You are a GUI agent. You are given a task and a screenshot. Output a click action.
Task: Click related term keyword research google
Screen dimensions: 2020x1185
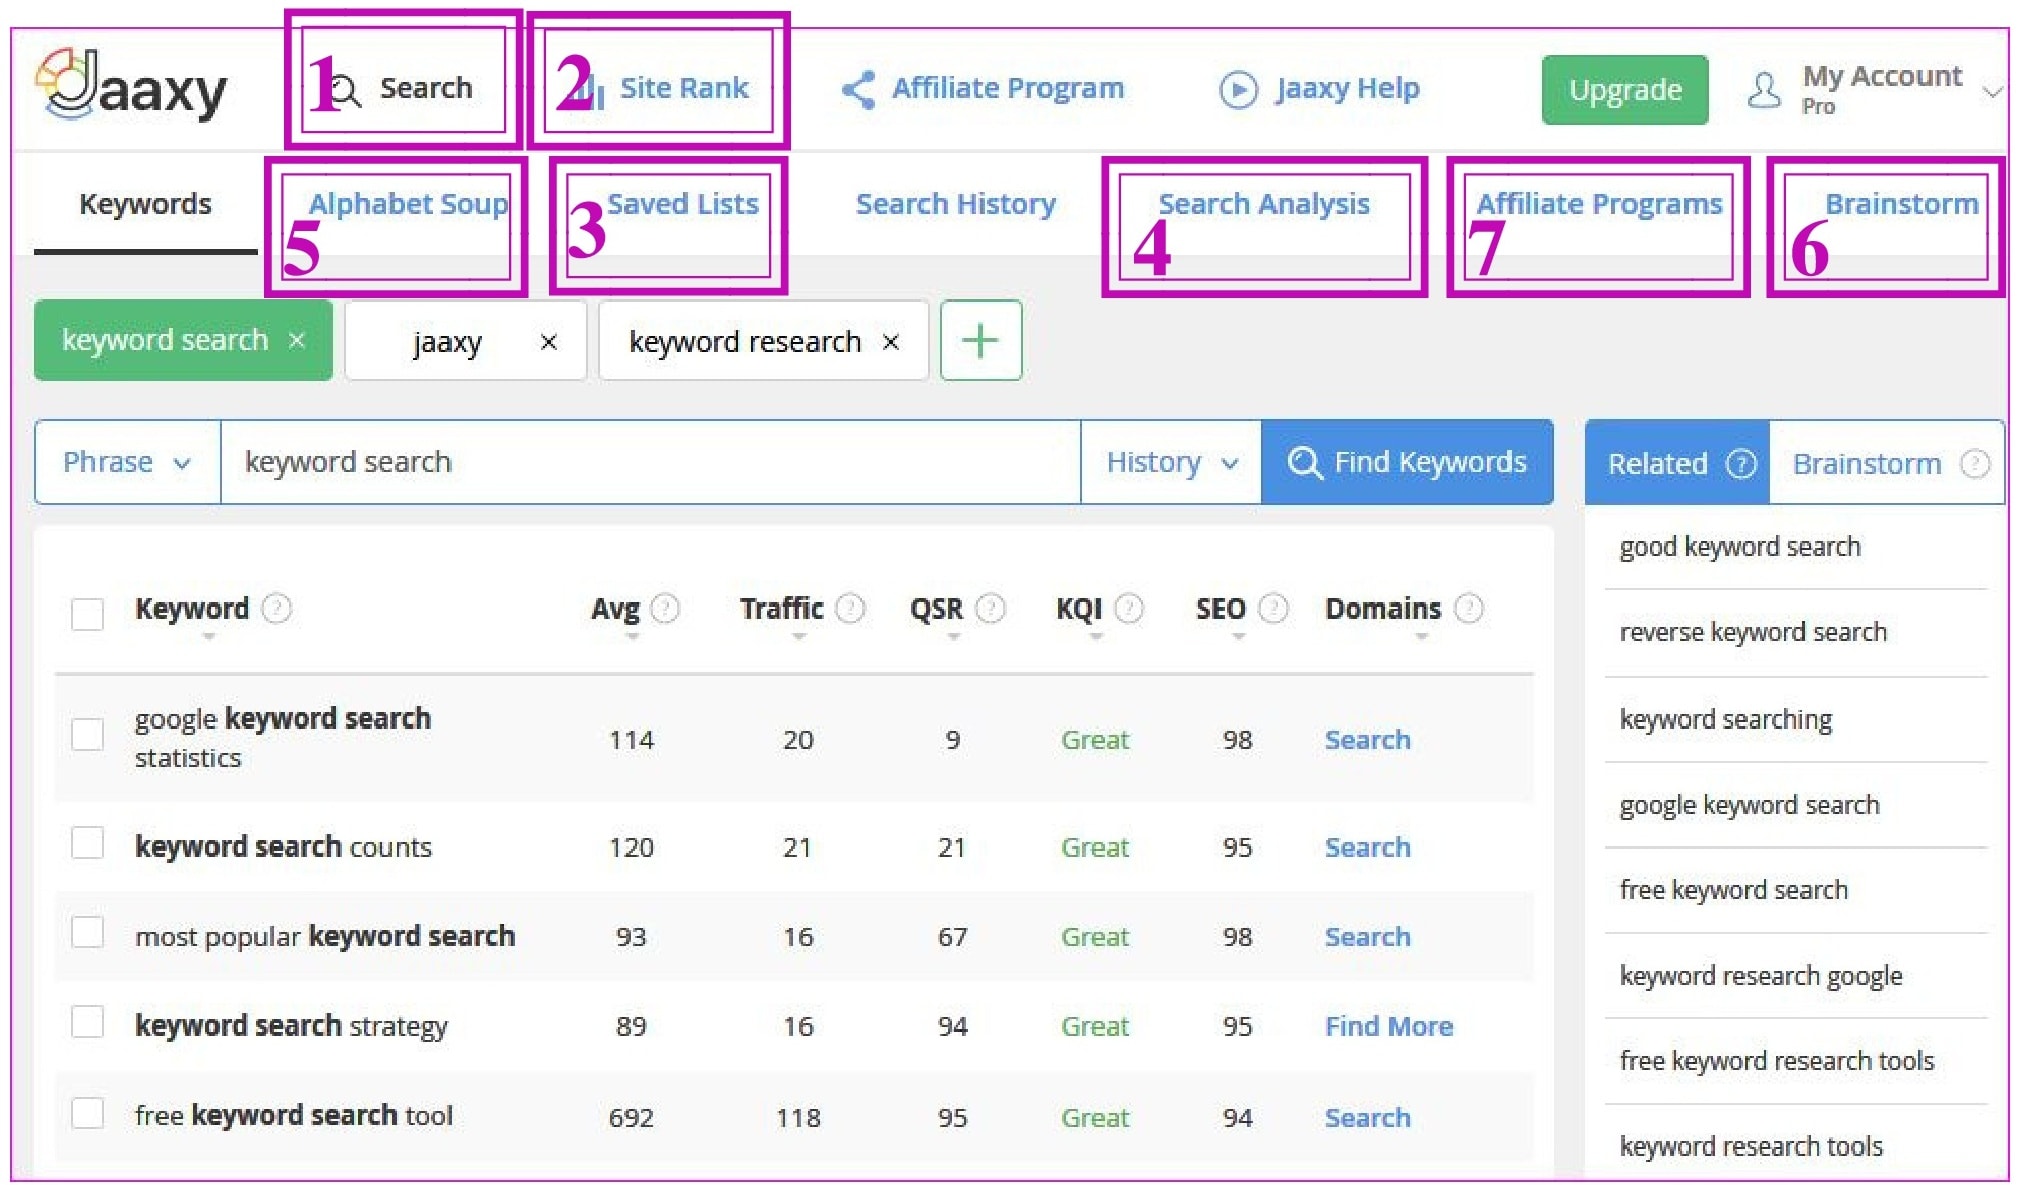coord(1761,976)
